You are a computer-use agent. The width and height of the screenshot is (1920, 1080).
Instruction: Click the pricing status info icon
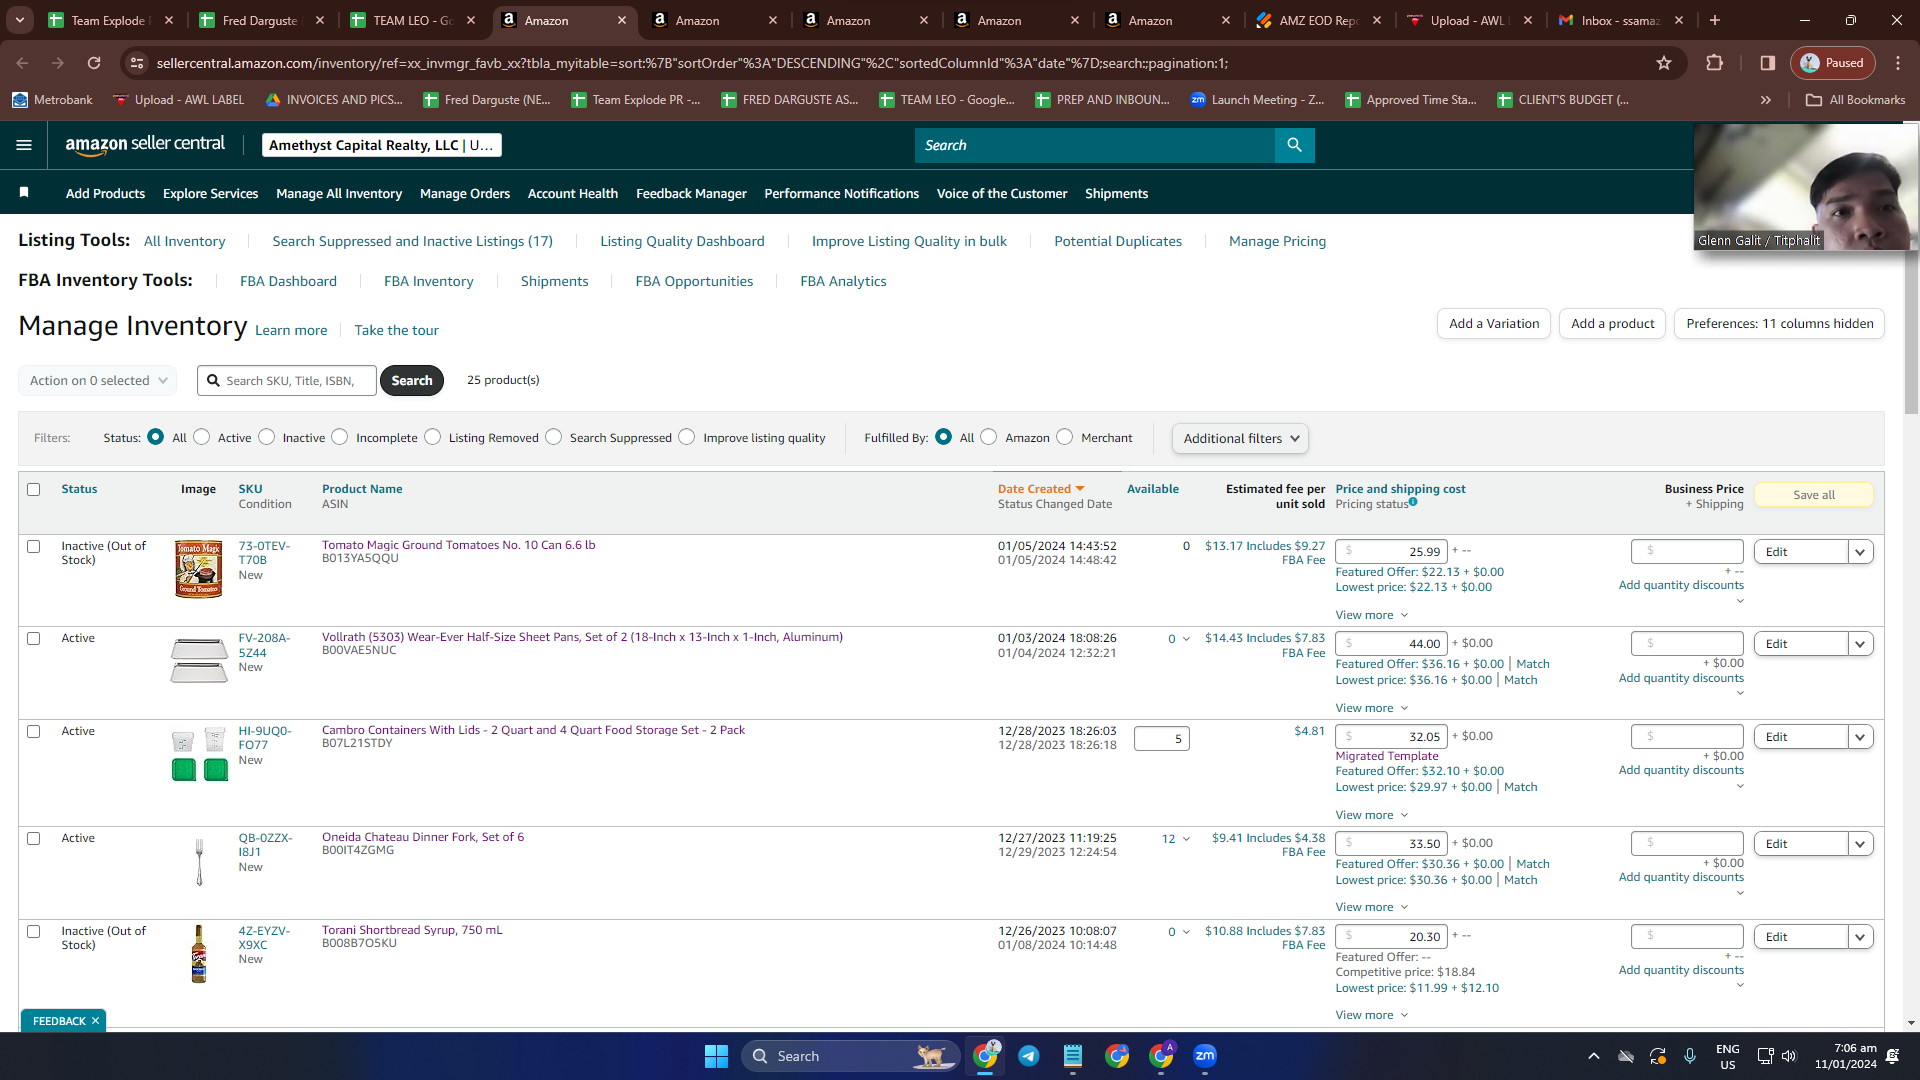click(1413, 502)
